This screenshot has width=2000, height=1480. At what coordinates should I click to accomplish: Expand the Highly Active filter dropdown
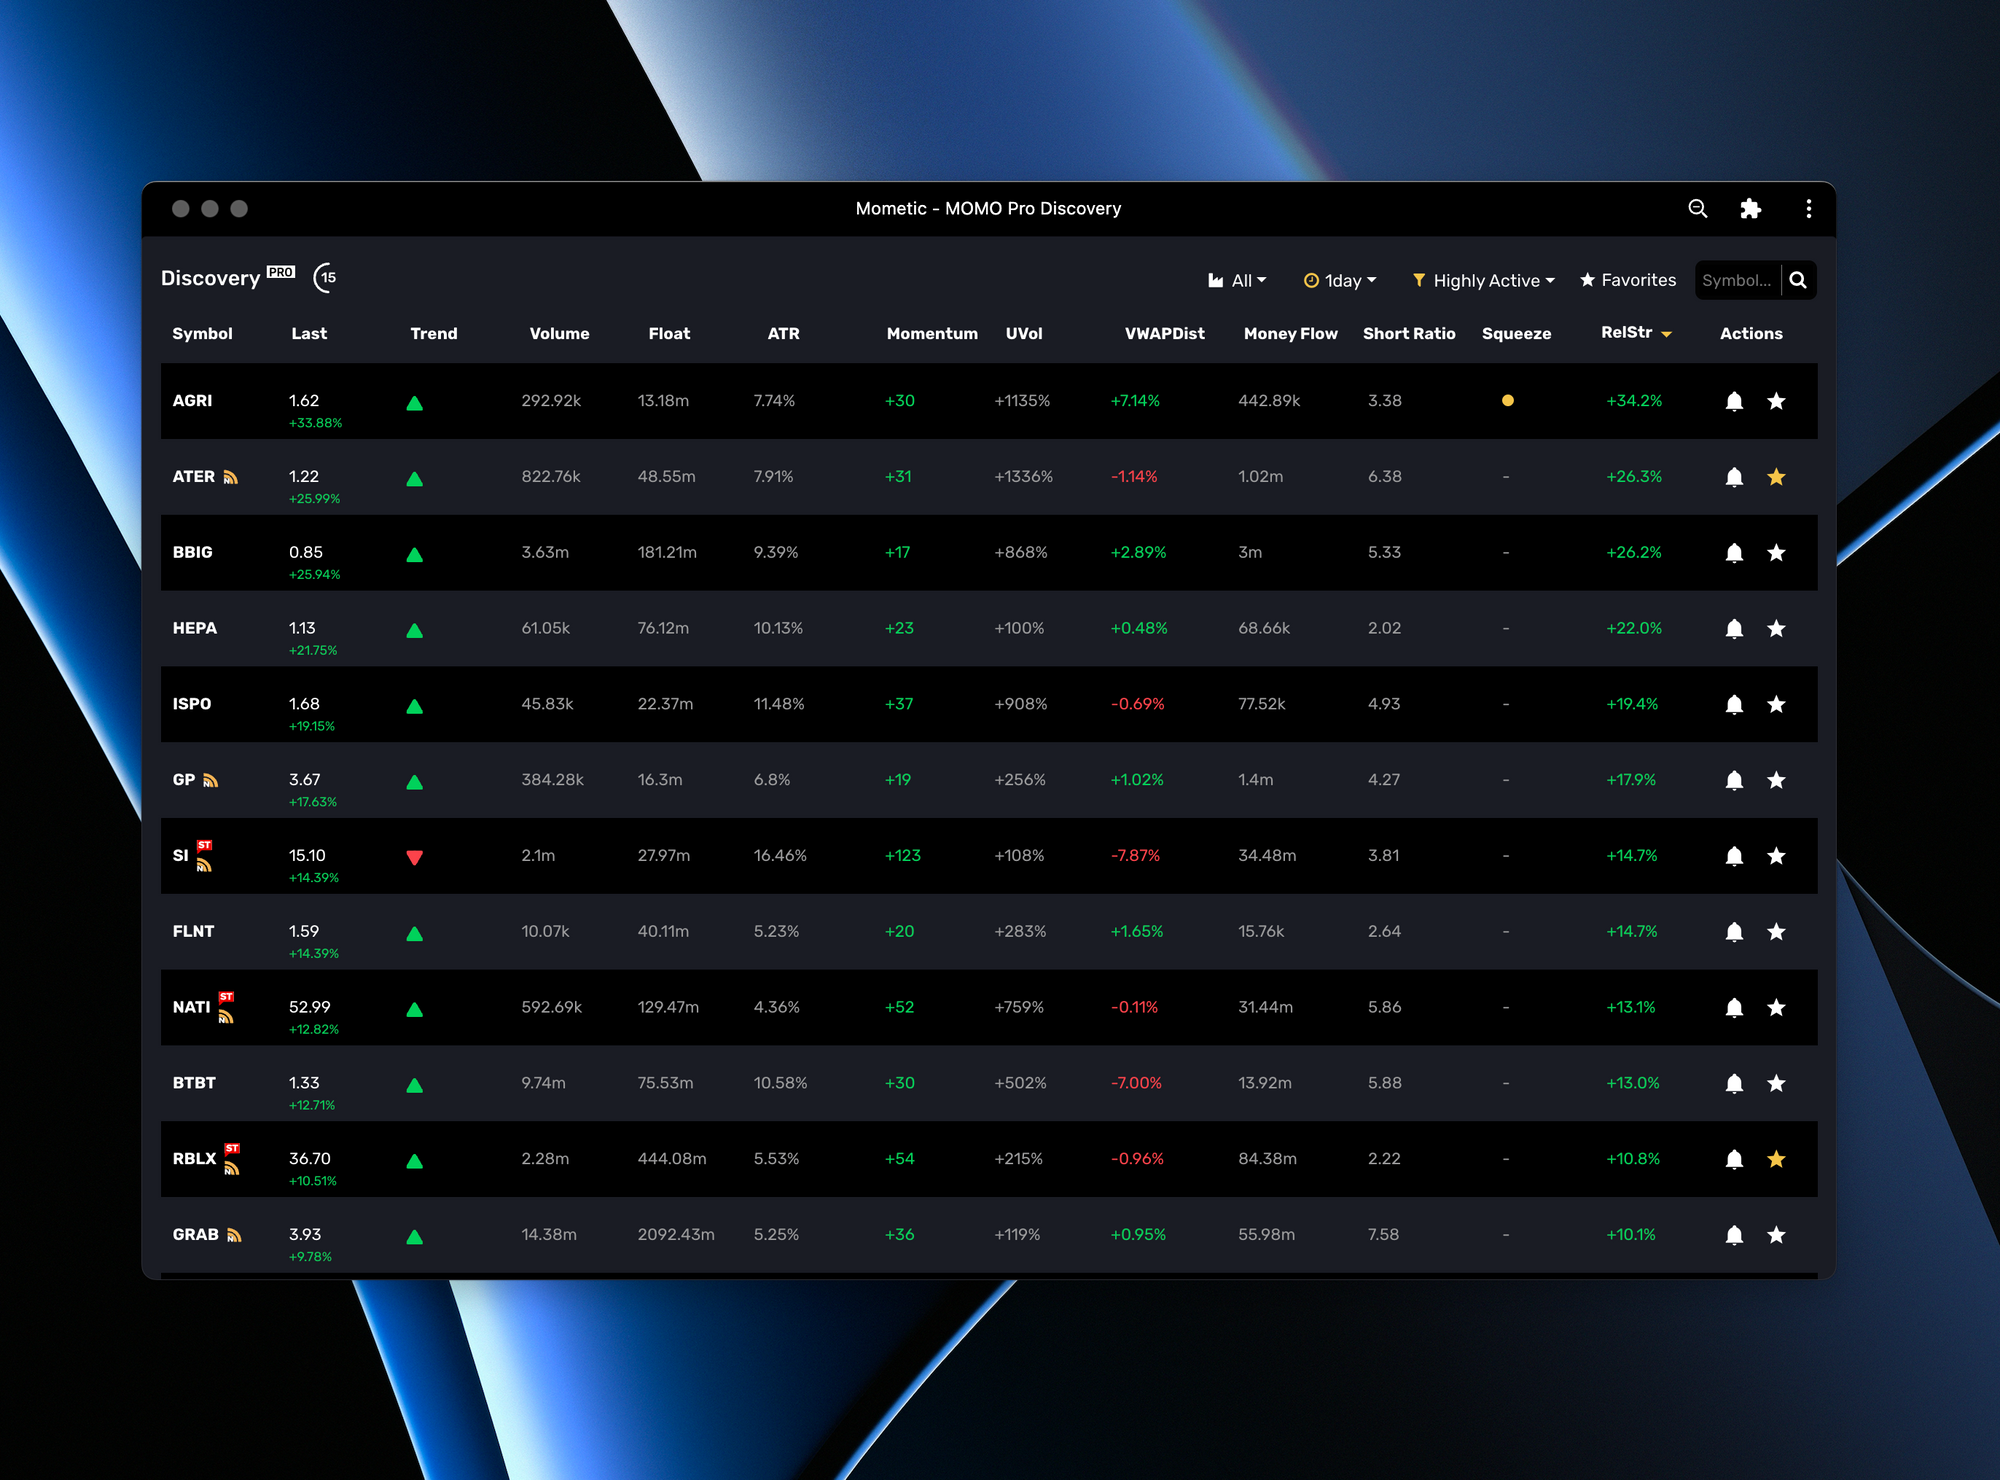(1484, 281)
